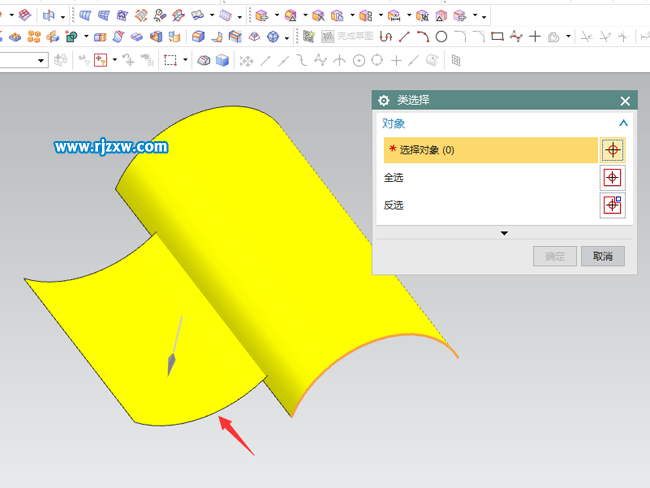Click the Select All (全选) icon
Image resolution: width=650 pixels, height=488 pixels.
(x=612, y=178)
